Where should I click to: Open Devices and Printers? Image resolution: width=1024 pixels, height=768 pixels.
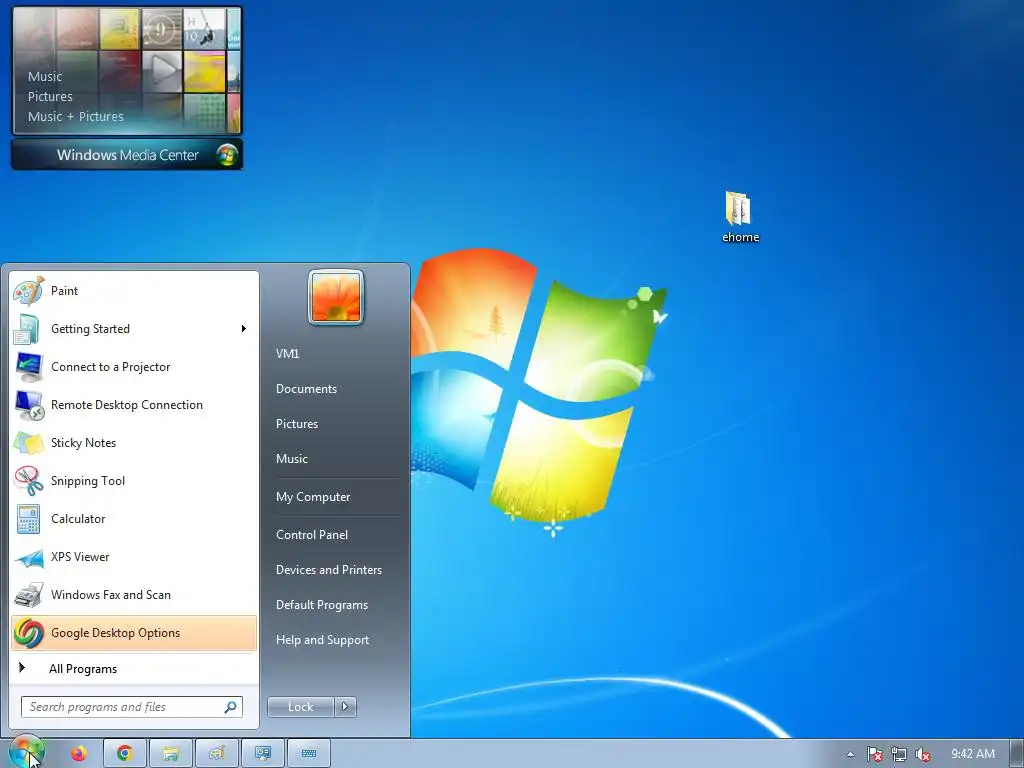click(328, 570)
